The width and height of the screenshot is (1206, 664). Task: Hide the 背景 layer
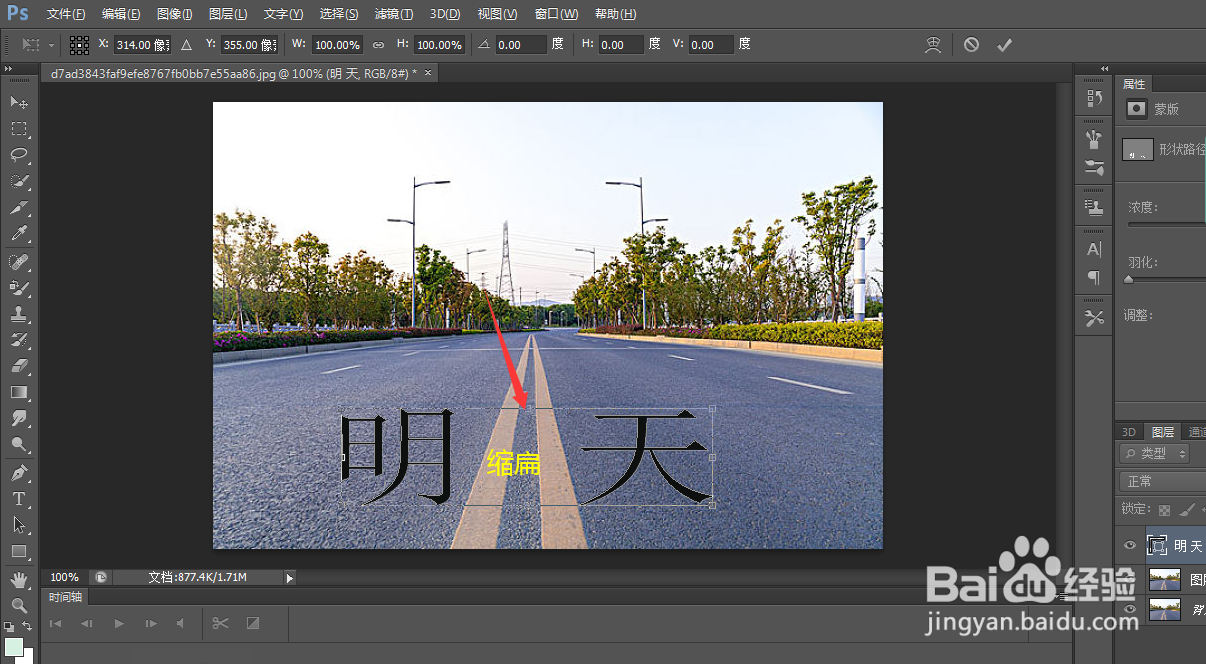click(1129, 608)
